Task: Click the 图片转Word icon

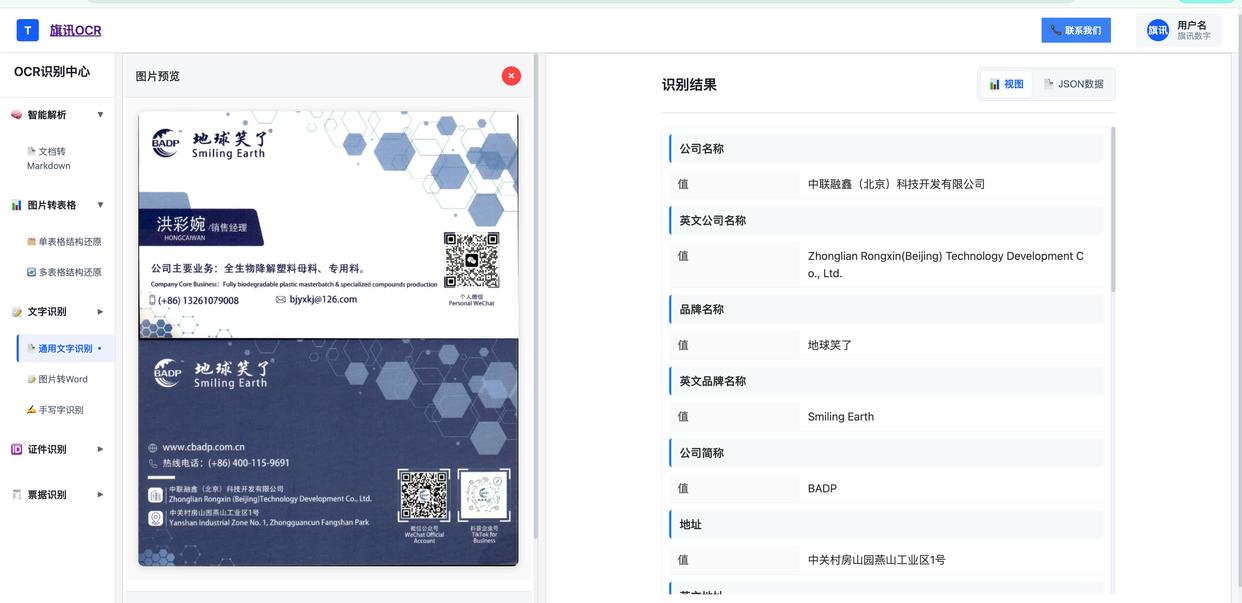Action: point(31,379)
